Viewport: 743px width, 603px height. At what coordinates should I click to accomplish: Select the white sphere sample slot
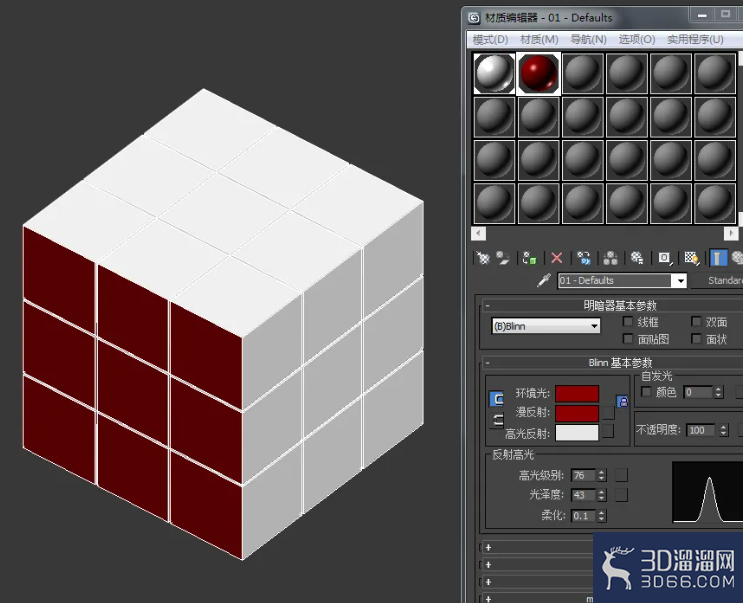tap(494, 73)
